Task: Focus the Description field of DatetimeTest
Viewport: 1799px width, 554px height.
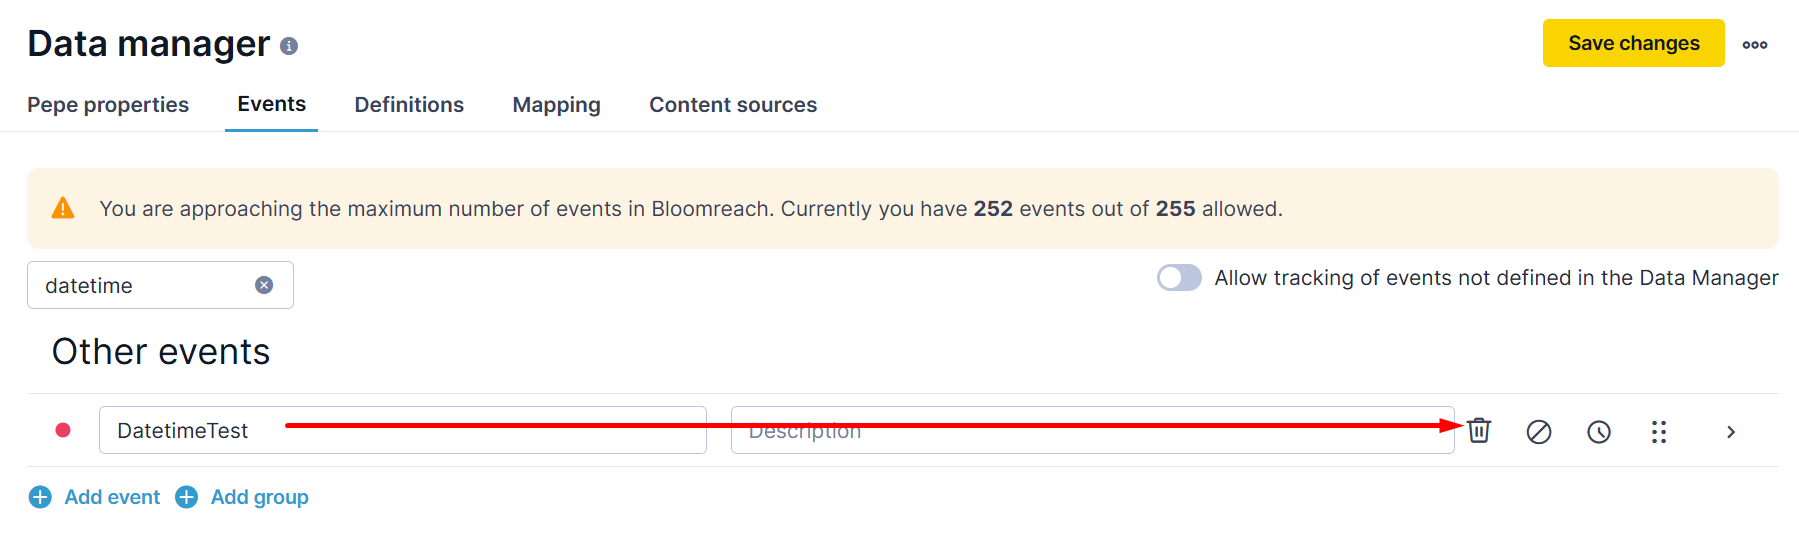Action: click(x=1093, y=430)
